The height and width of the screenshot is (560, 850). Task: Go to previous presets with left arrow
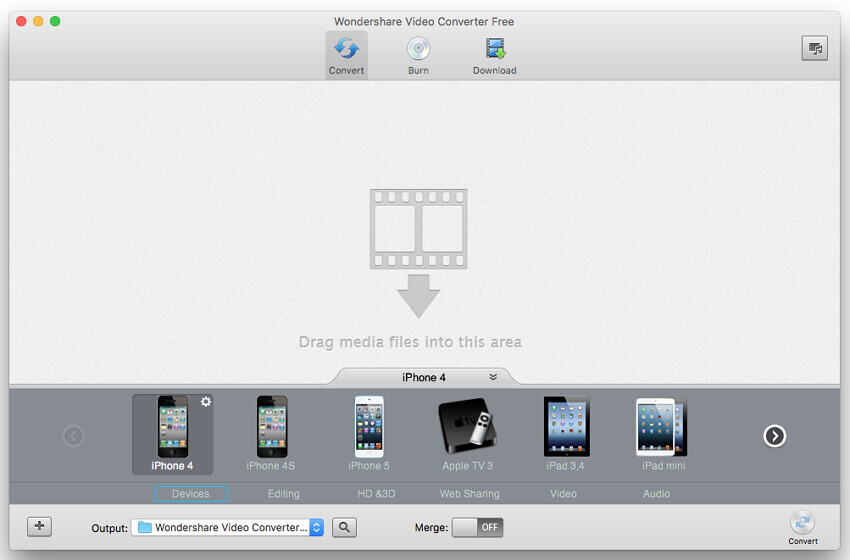(73, 436)
